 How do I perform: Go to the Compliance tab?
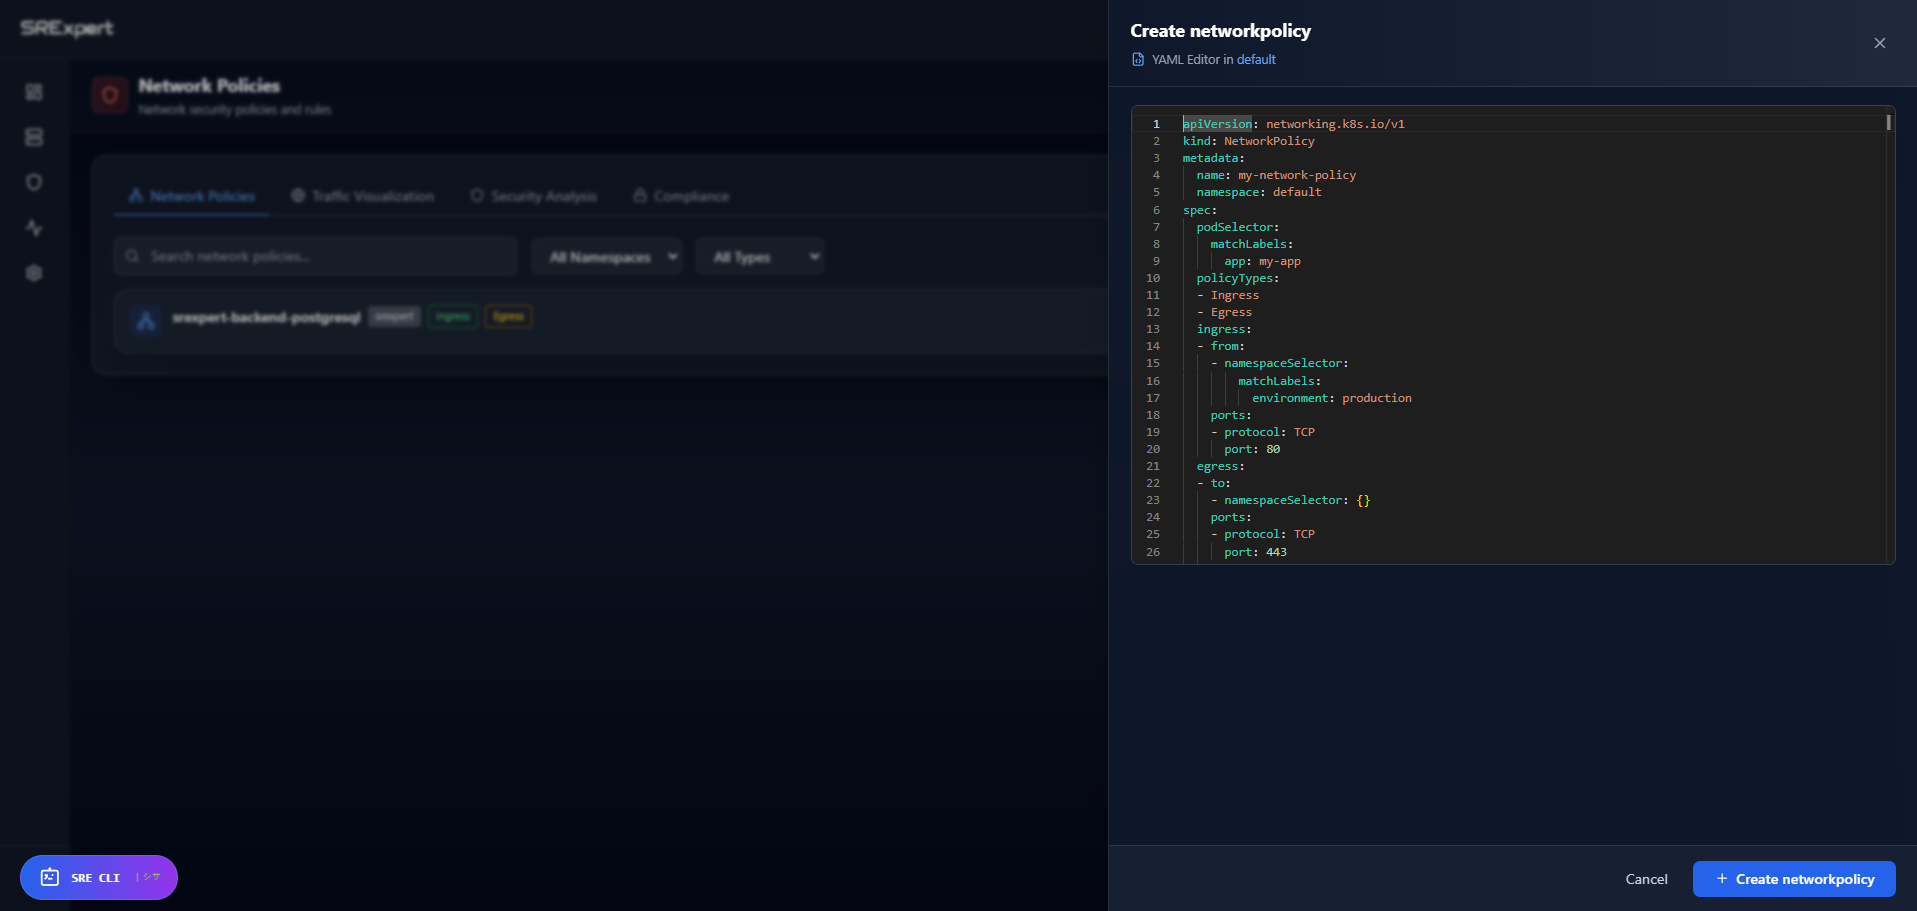tap(681, 196)
